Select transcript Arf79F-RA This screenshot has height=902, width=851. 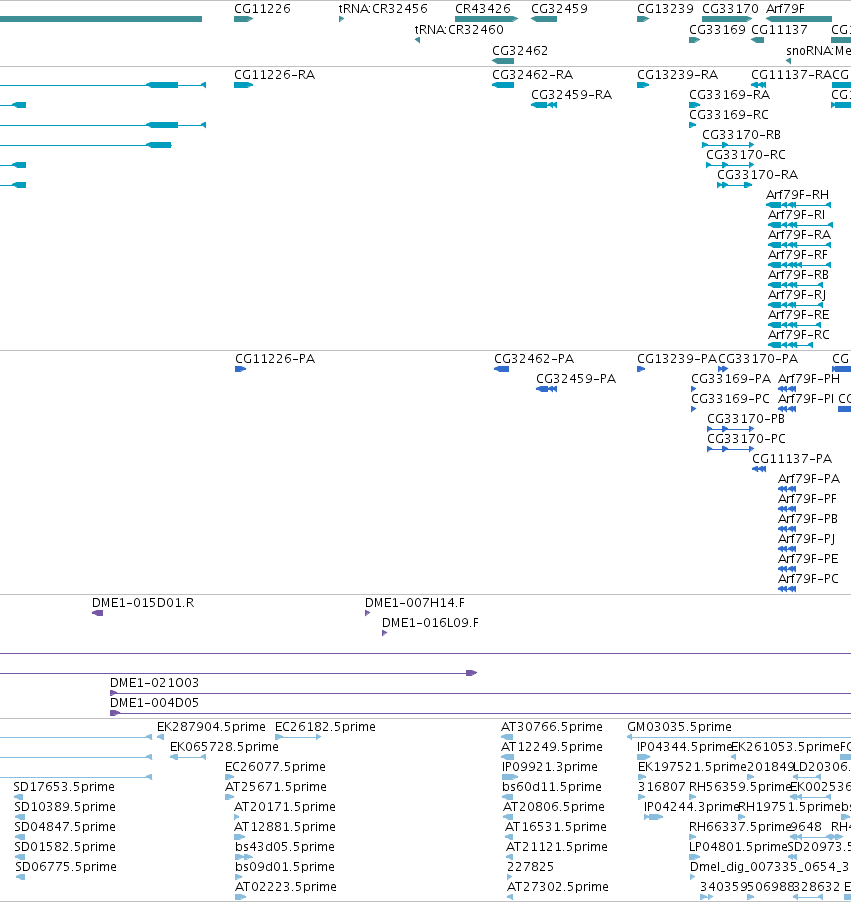click(x=799, y=245)
